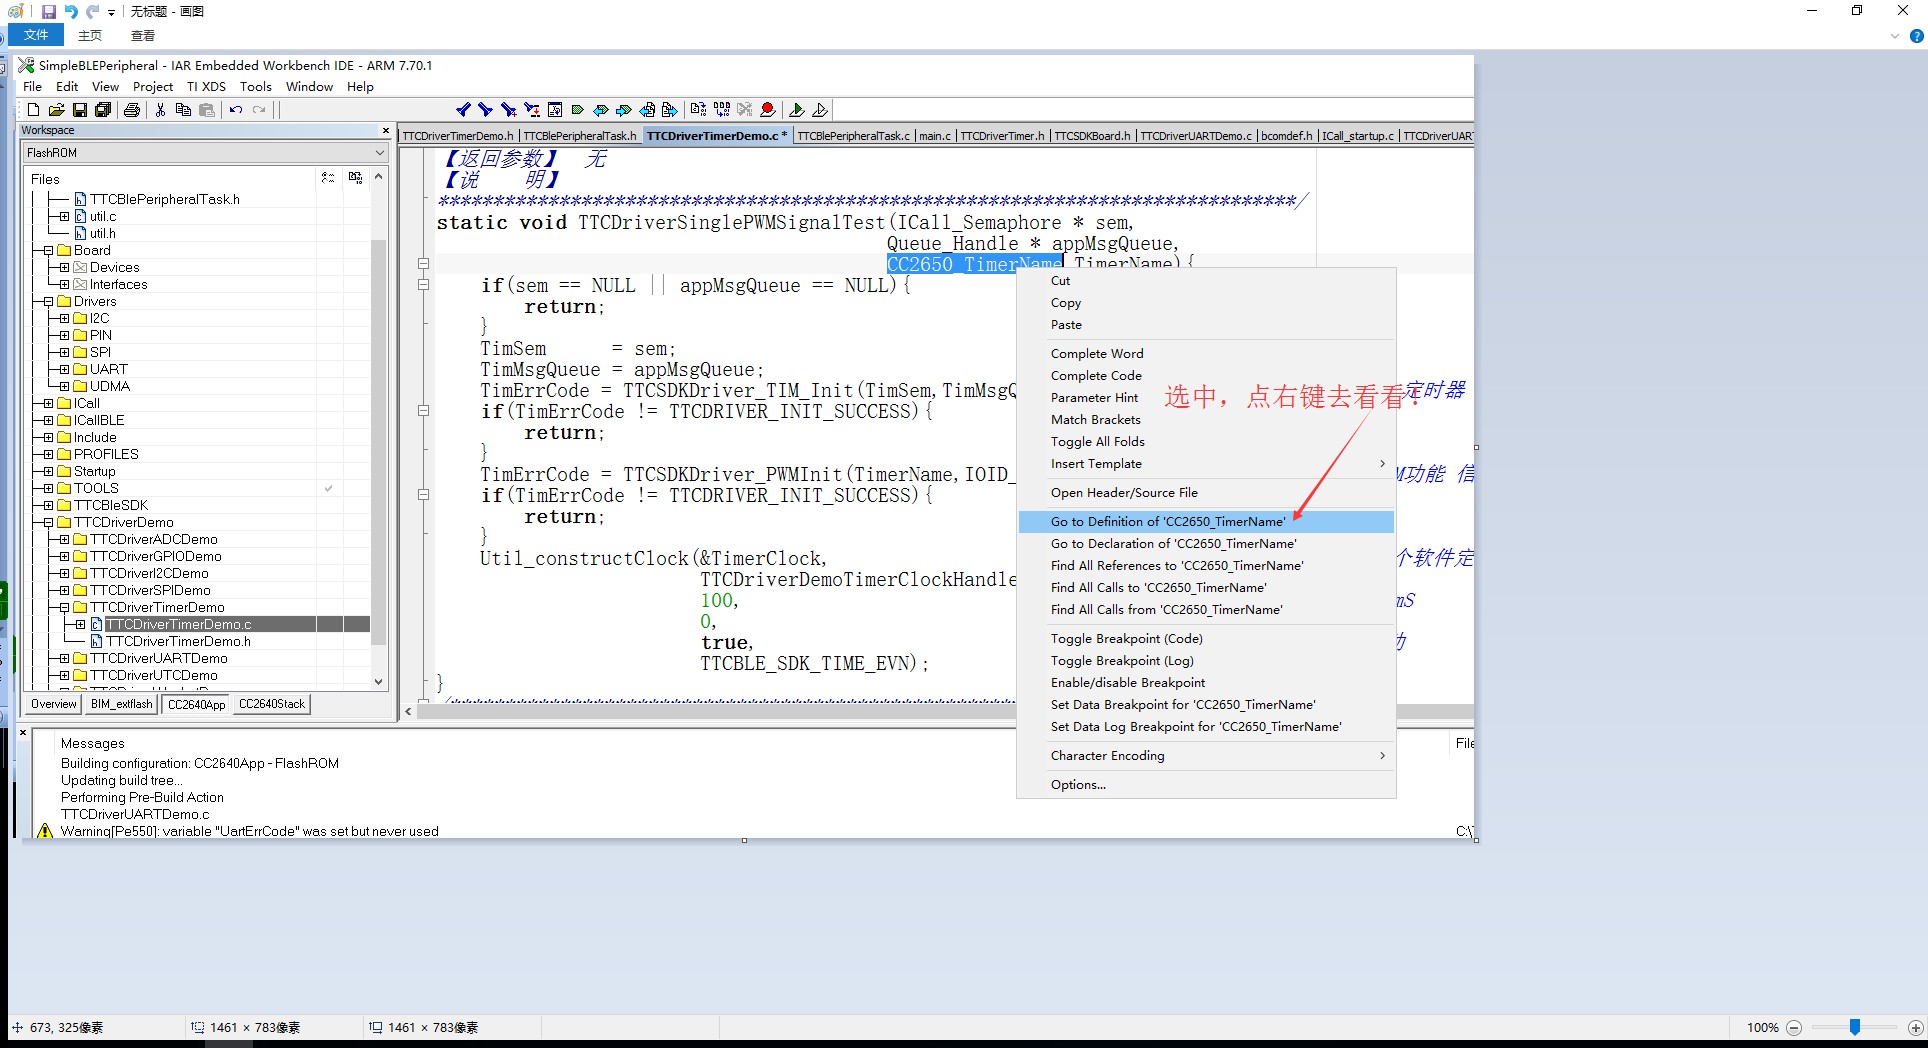This screenshot has width=1928, height=1048.
Task: Select Go to Definition of 'CC2650_TimerName'
Action: pyautogui.click(x=1206, y=522)
